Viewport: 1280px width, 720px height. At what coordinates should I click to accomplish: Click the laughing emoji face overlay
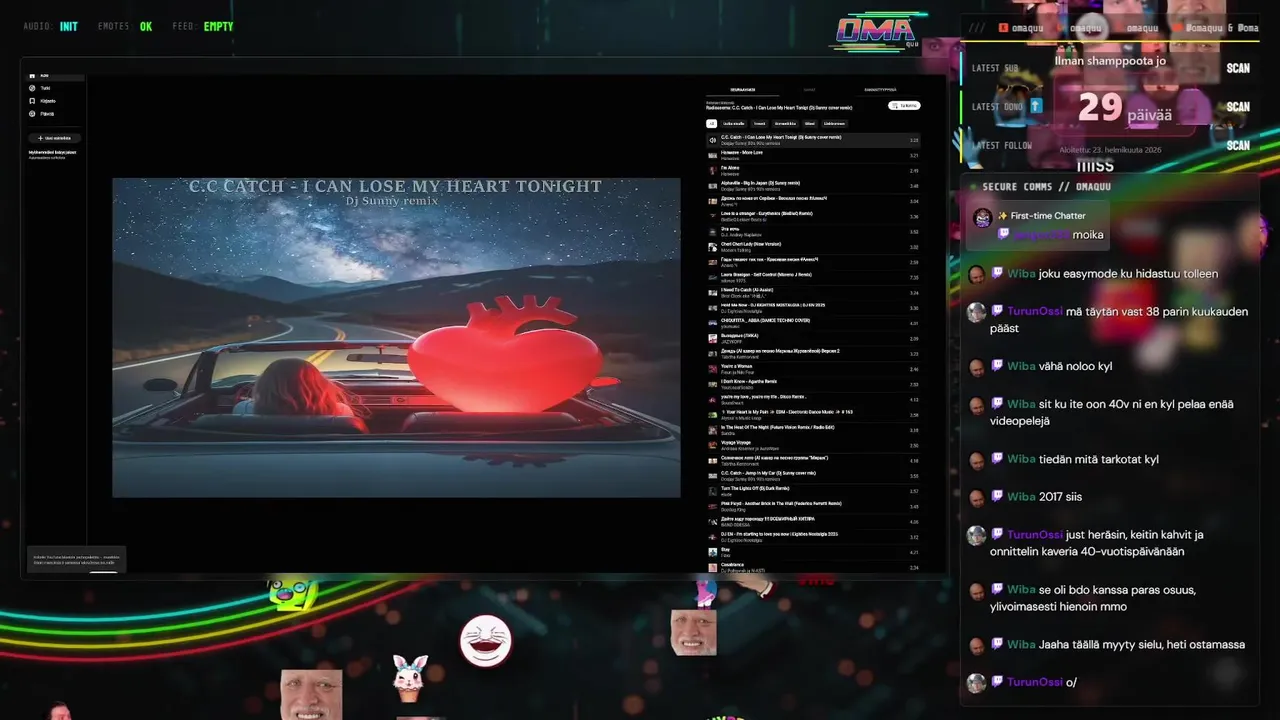(485, 641)
